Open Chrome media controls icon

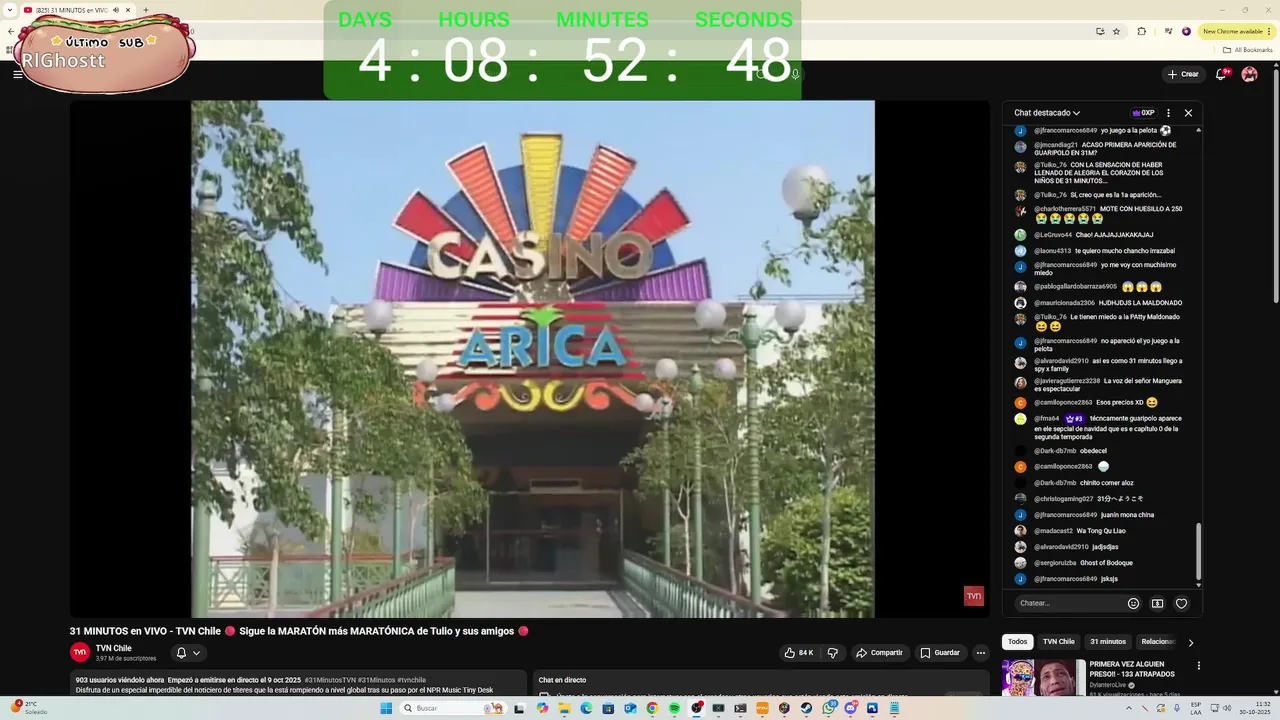1168,31
